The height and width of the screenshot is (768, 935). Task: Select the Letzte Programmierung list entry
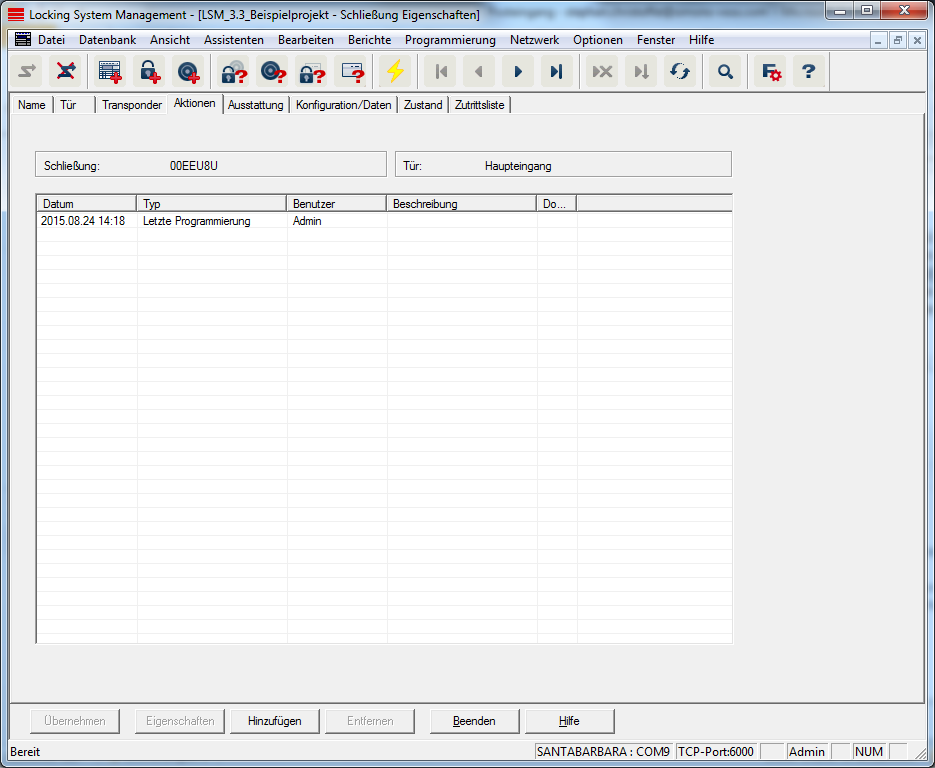[x=196, y=221]
